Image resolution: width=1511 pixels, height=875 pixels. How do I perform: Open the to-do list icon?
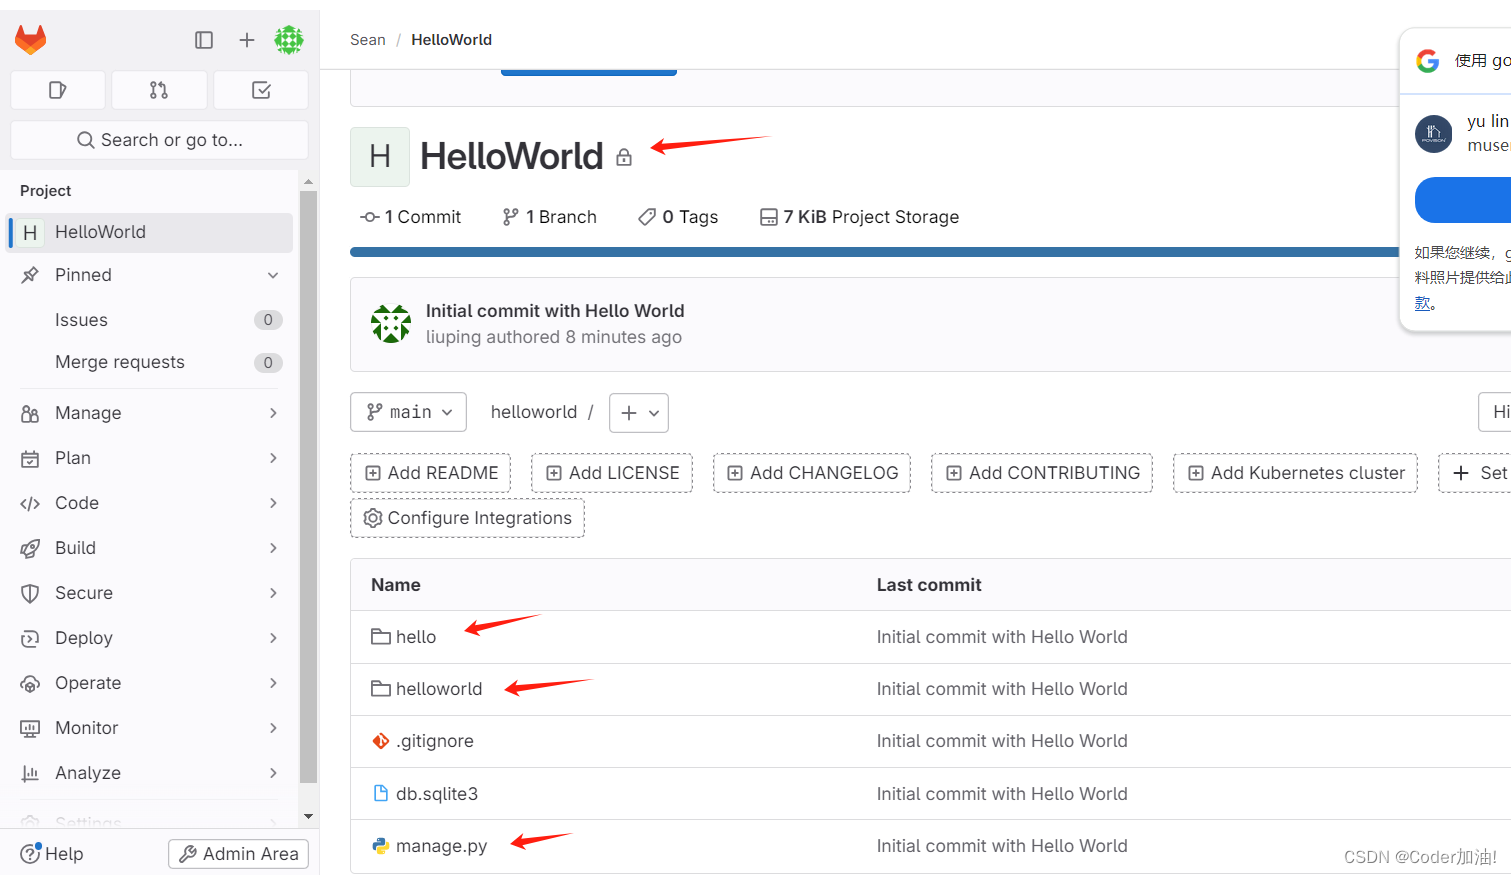point(260,89)
